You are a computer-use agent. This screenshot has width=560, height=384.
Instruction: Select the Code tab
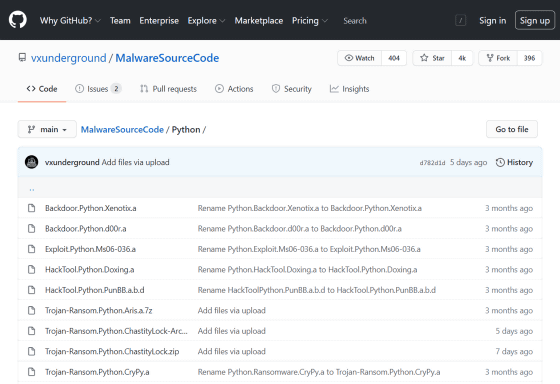click(42, 89)
